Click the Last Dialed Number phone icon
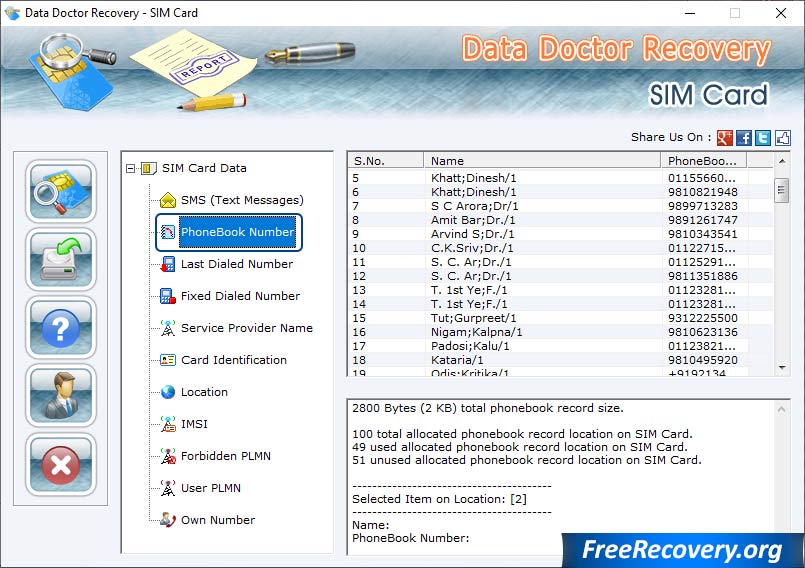805x568 pixels. tap(168, 264)
